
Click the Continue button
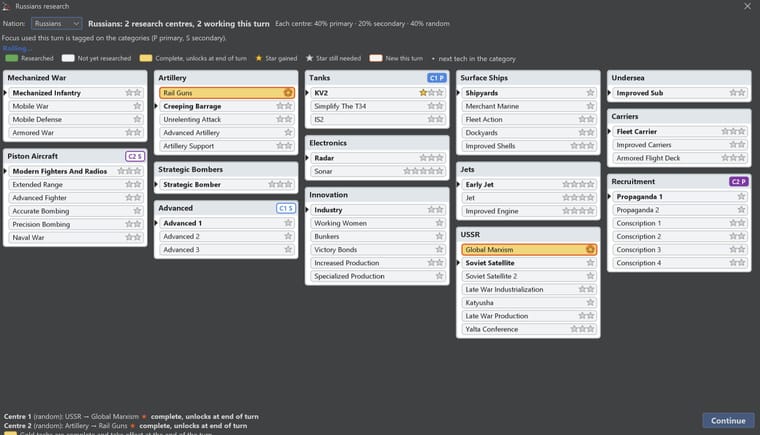728,420
